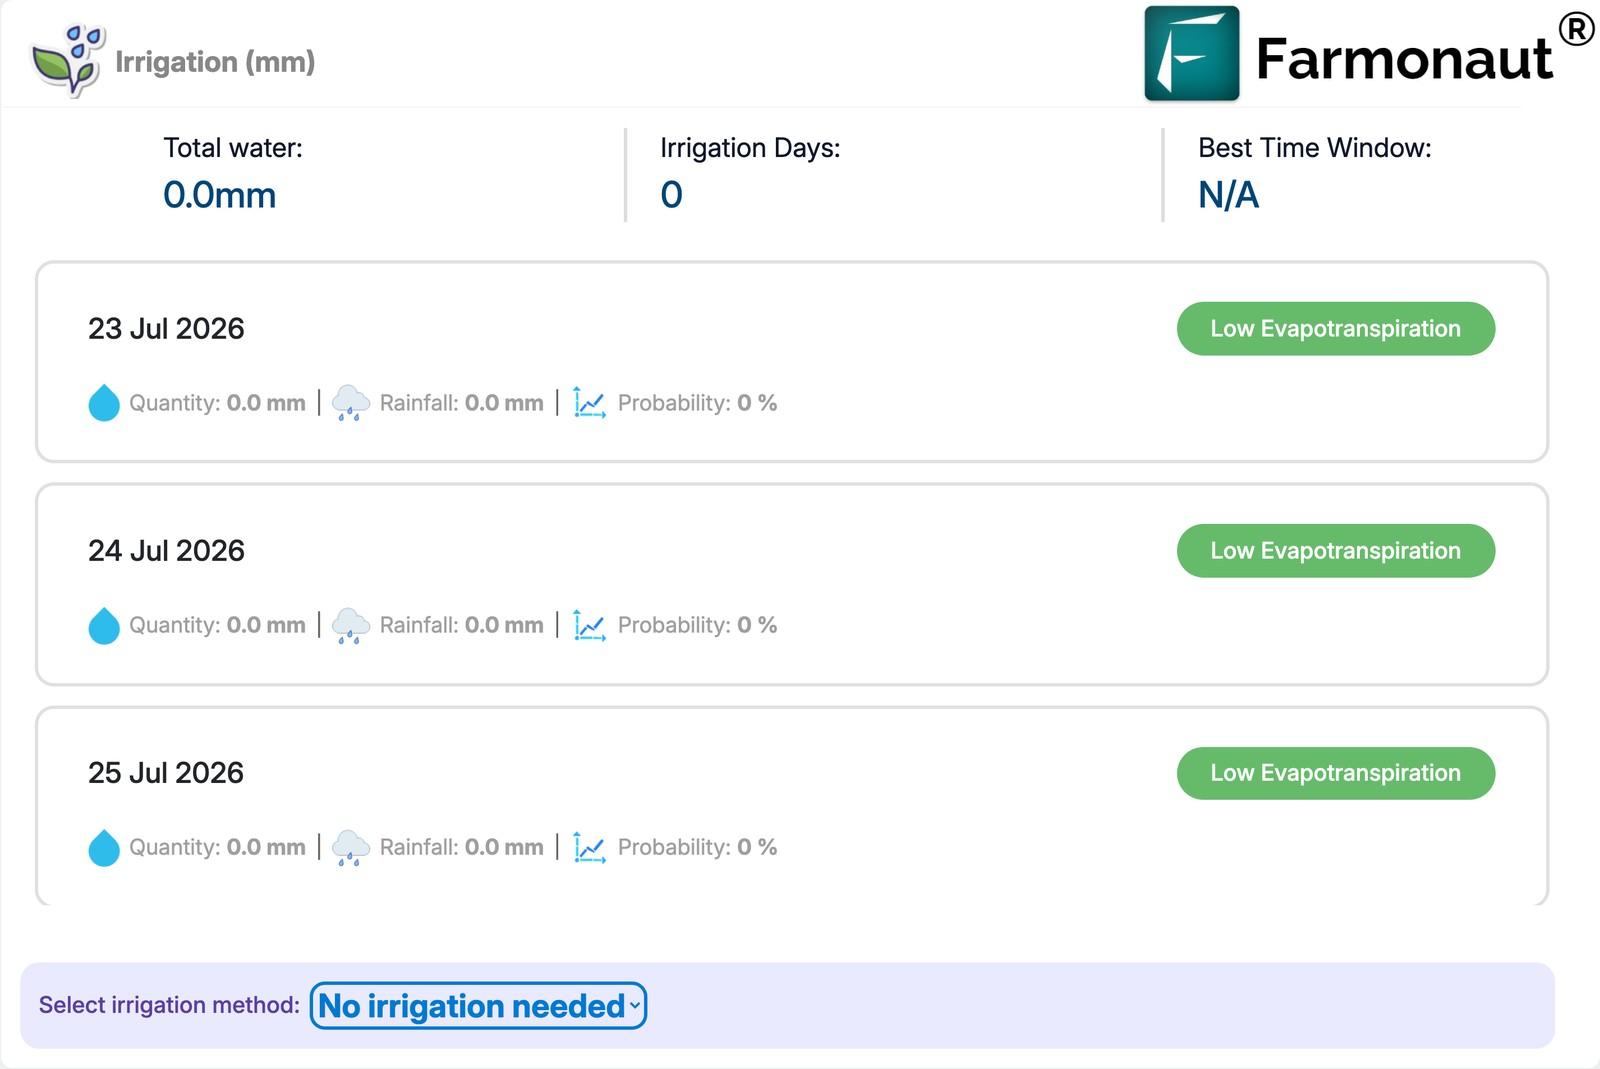Click the water drop icon for 25 Jul 2026
This screenshot has width=1600, height=1069.
pyautogui.click(x=104, y=847)
